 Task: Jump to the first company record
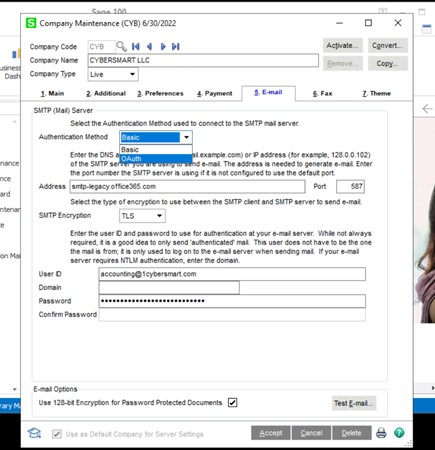click(x=136, y=46)
